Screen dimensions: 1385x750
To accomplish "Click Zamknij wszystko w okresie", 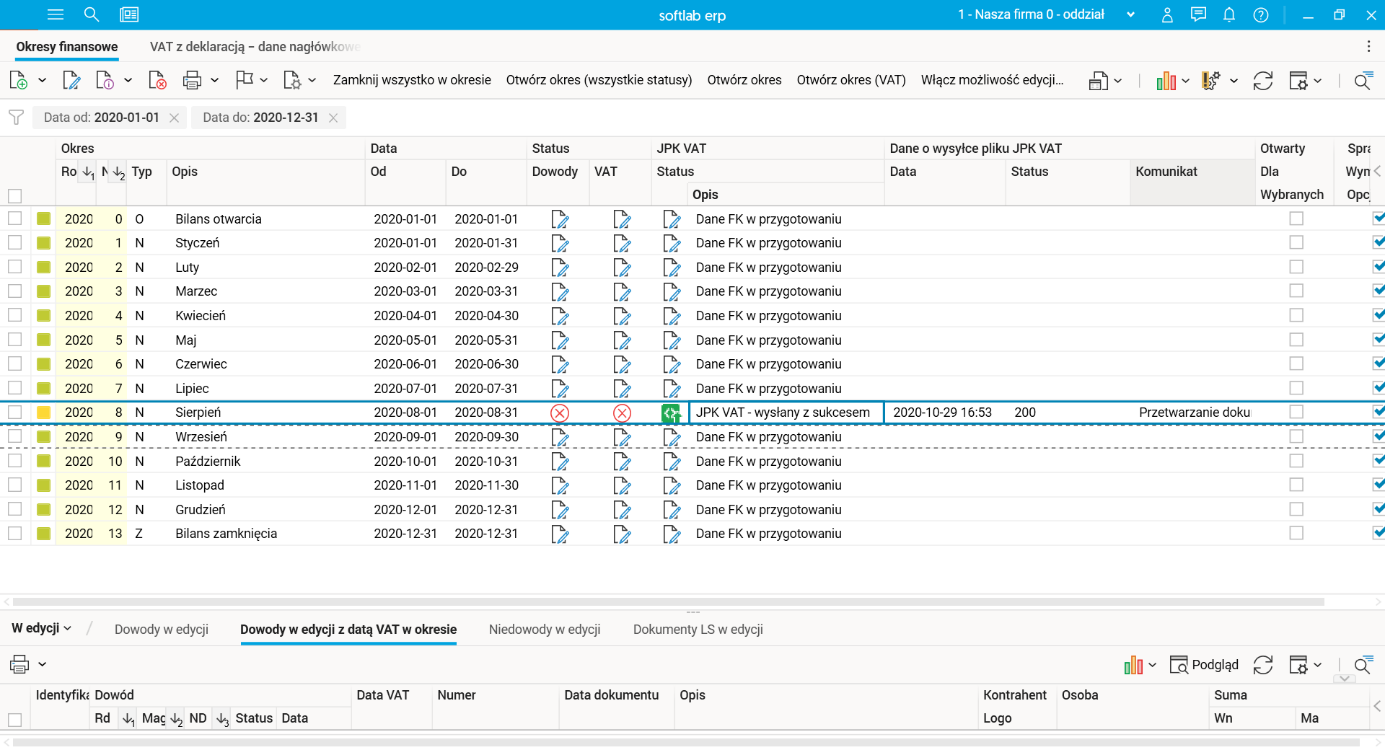I will click(x=412, y=80).
